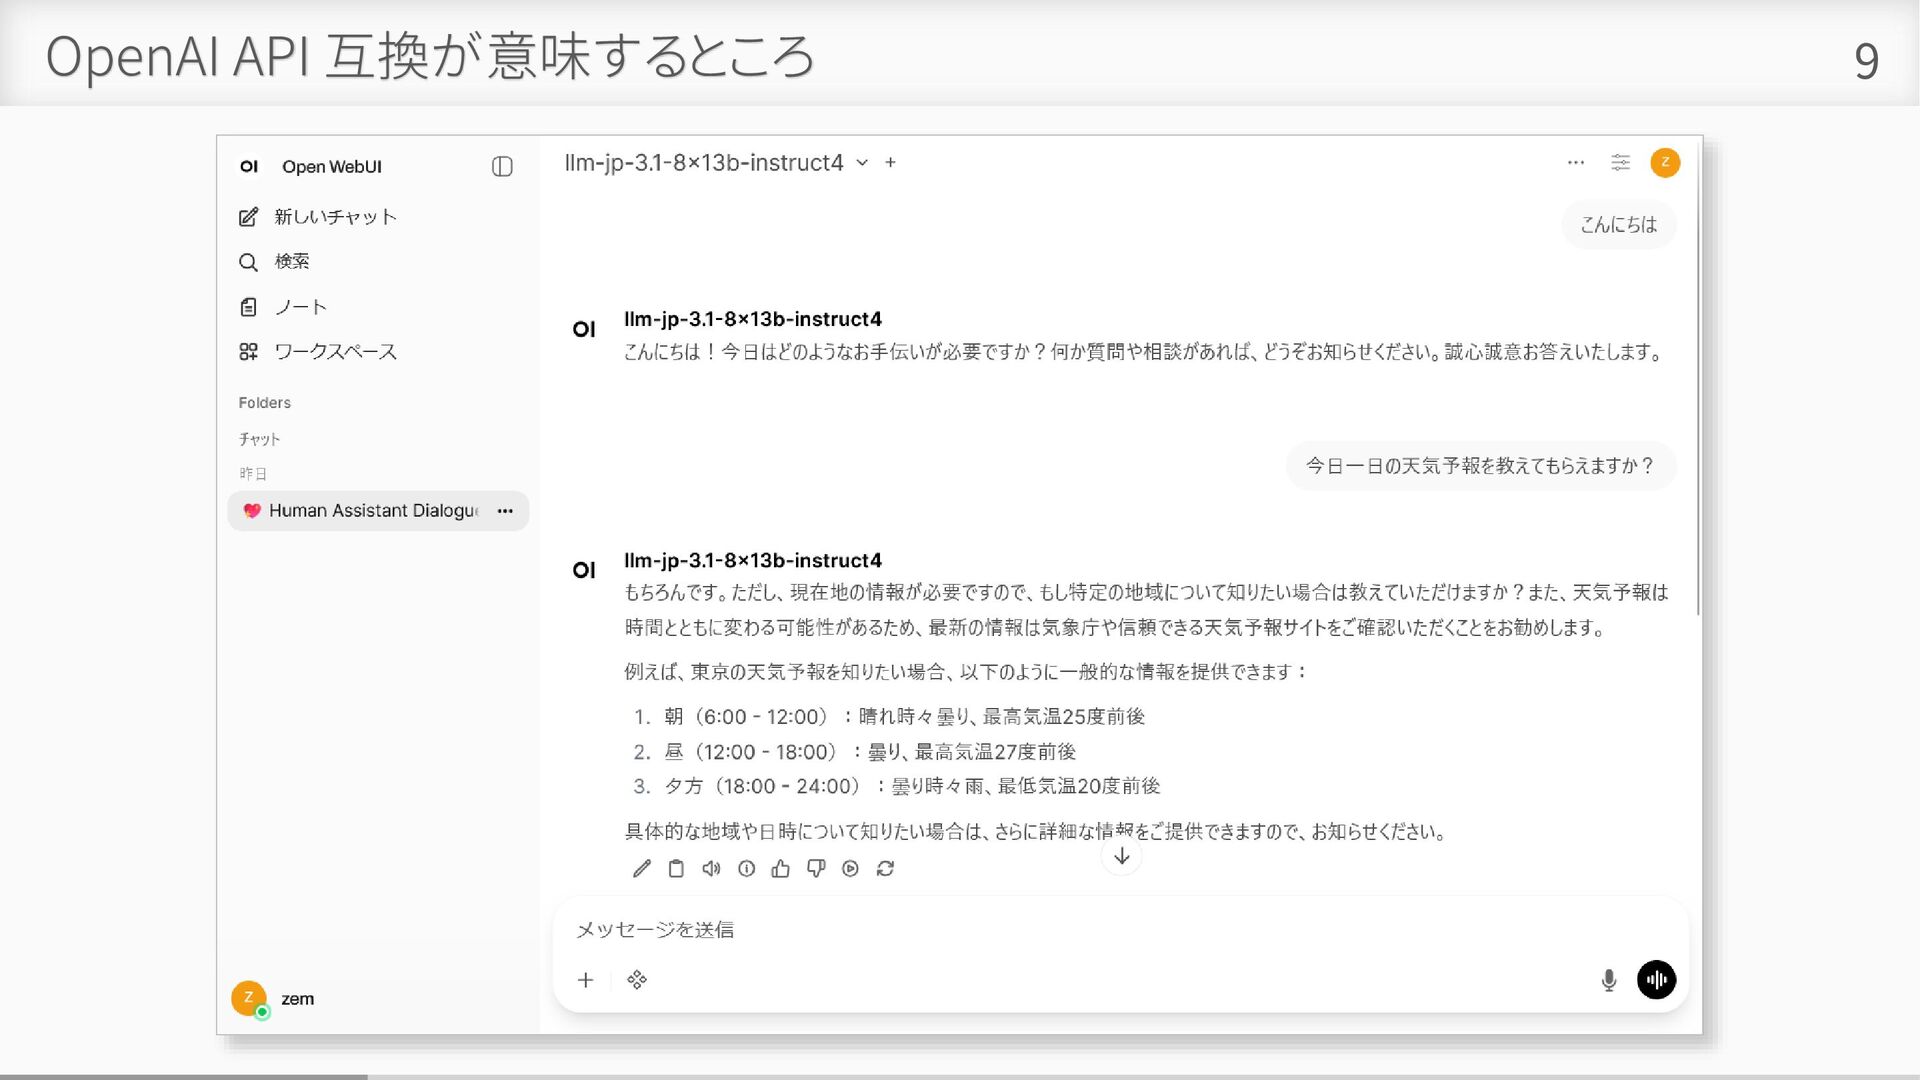Image resolution: width=1920 pixels, height=1080 pixels.
Task: Start voice mode with the black waveform button
Action: tap(1656, 980)
